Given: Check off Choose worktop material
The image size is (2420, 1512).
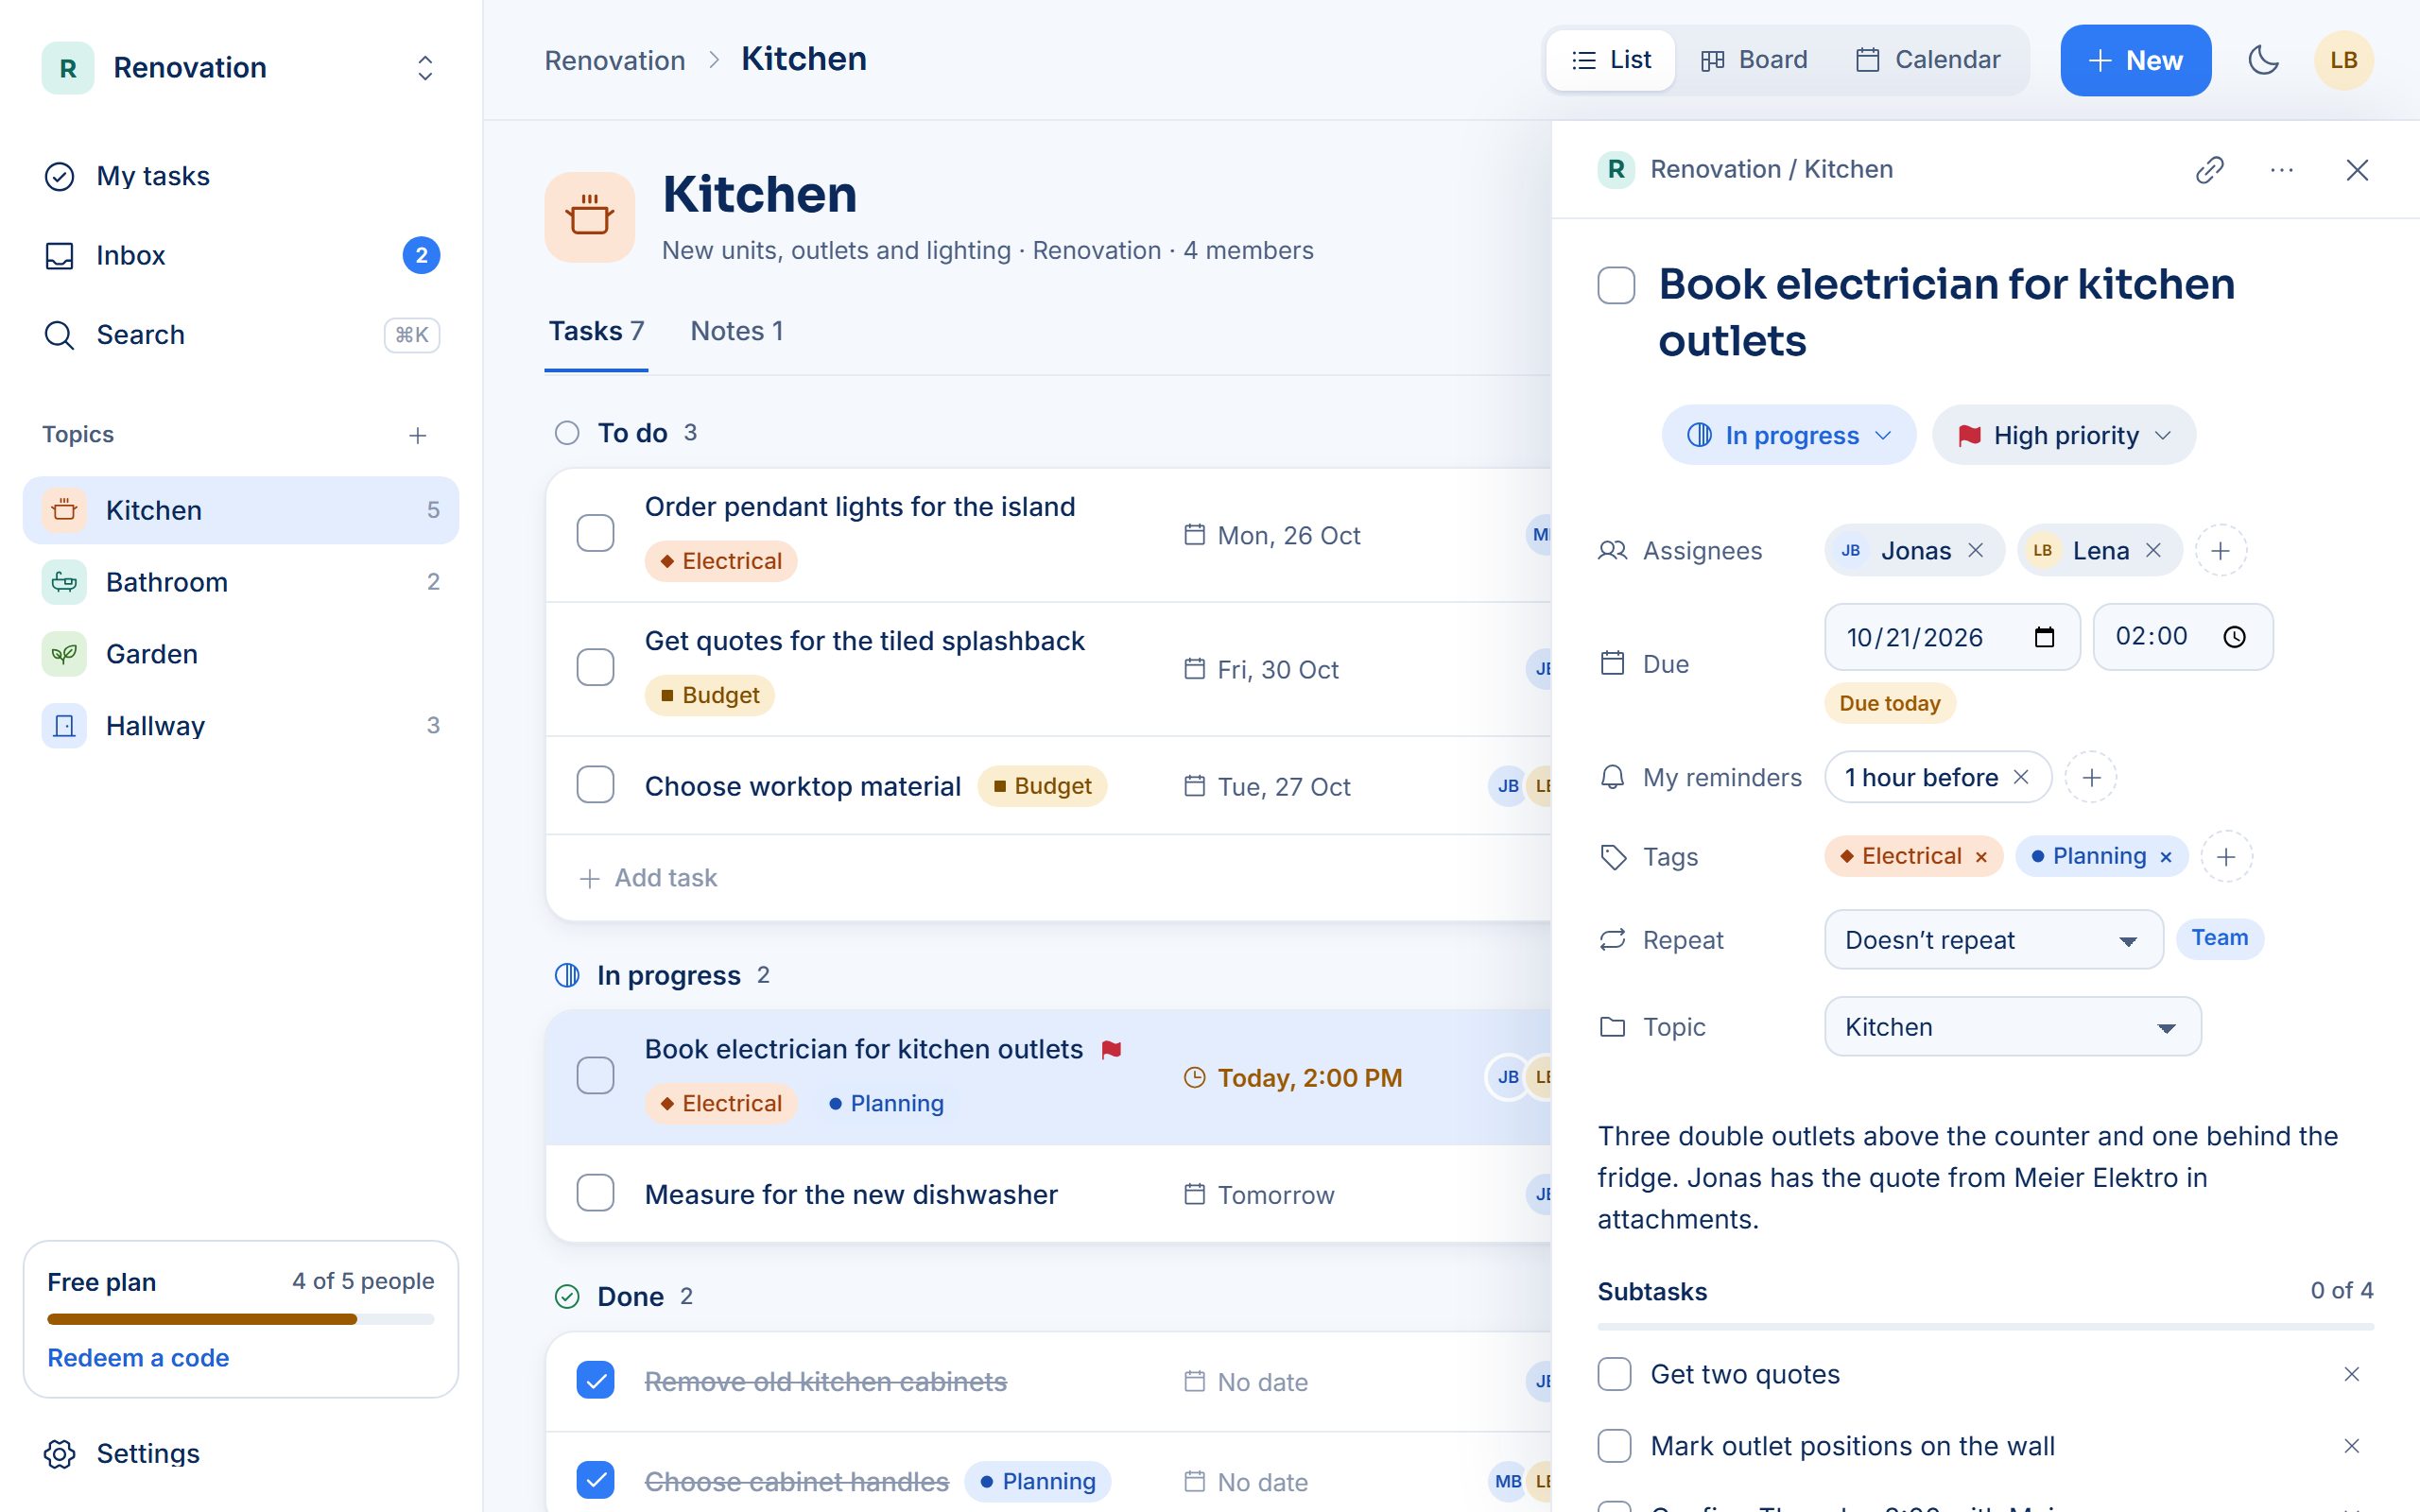Looking at the screenshot, I should pyautogui.click(x=595, y=785).
